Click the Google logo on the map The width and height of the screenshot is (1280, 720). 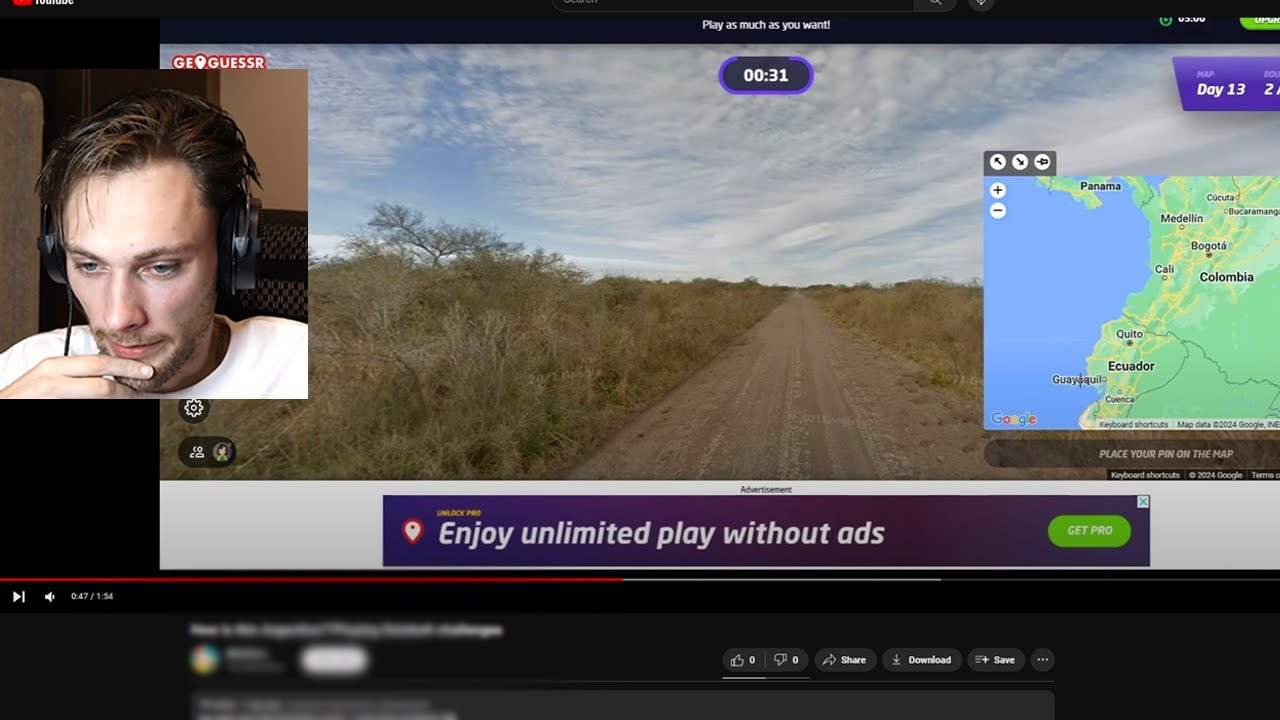pyautogui.click(x=1013, y=419)
